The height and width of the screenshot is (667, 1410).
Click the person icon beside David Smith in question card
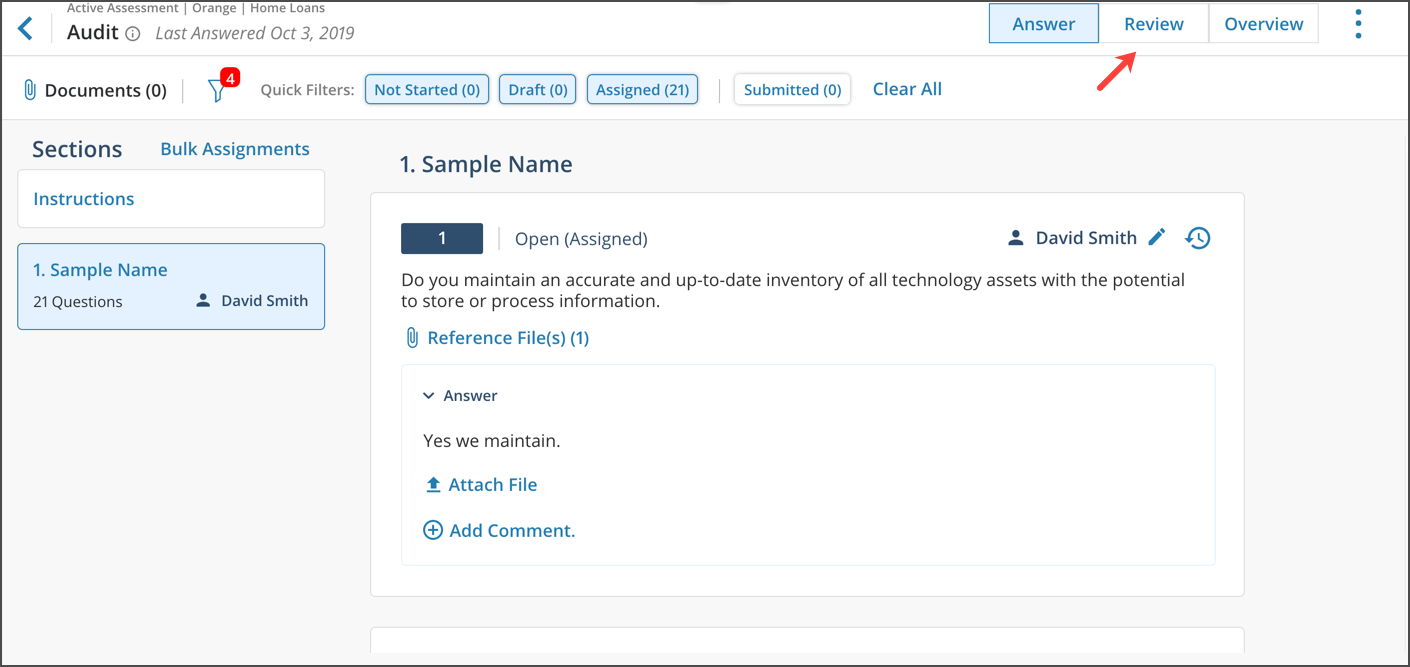pos(1016,238)
